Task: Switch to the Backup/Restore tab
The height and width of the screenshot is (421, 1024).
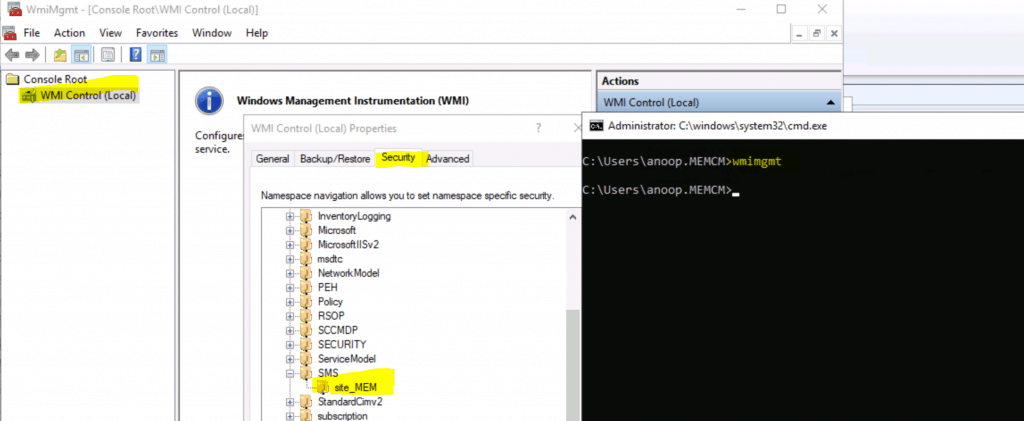Action: [335, 159]
